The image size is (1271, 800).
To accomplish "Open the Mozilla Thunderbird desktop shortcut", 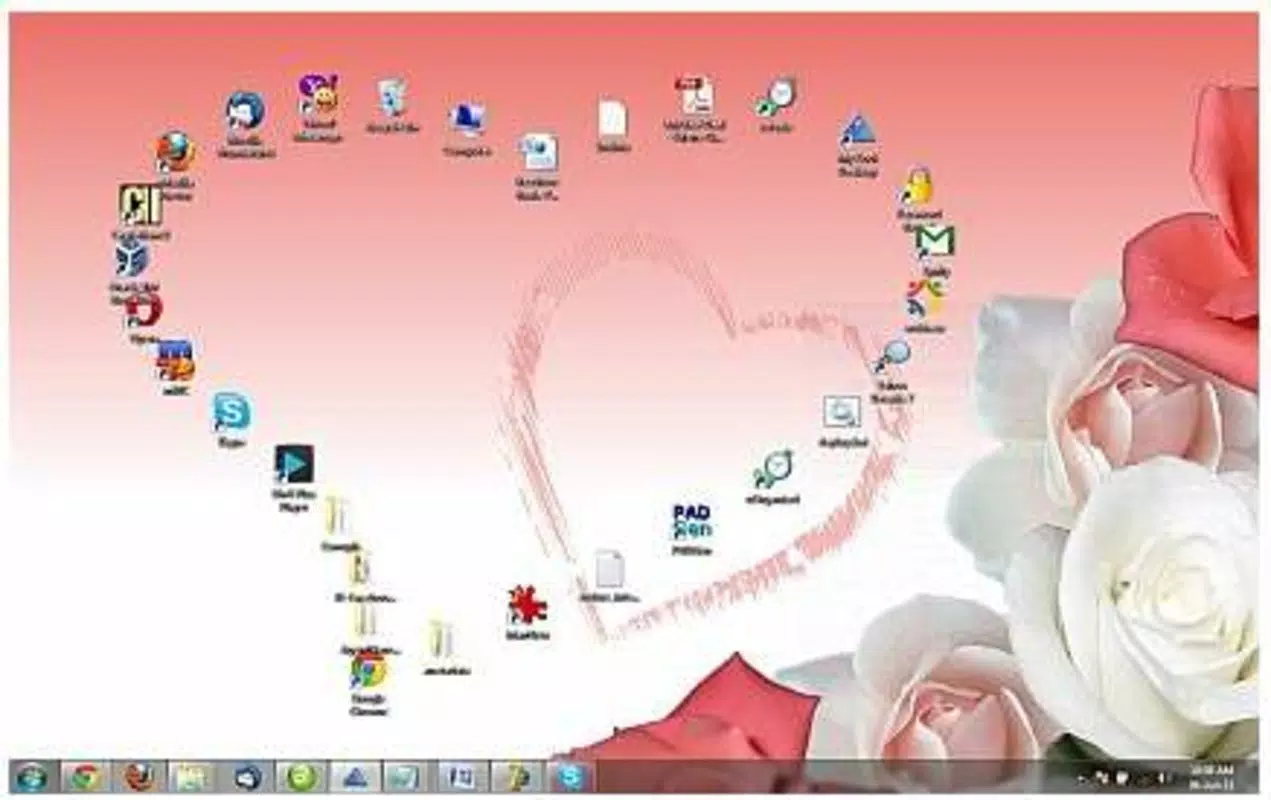I will pyautogui.click(x=245, y=112).
